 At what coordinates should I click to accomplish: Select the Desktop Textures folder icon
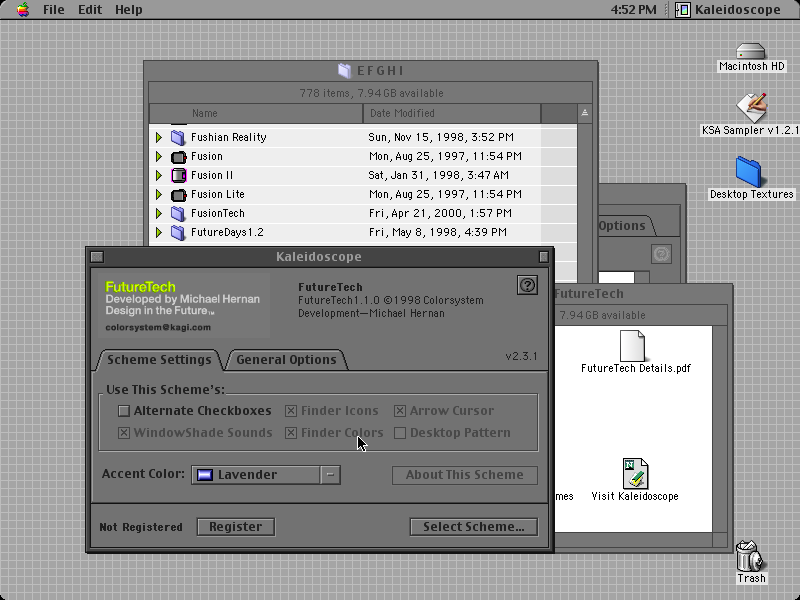pyautogui.click(x=749, y=172)
